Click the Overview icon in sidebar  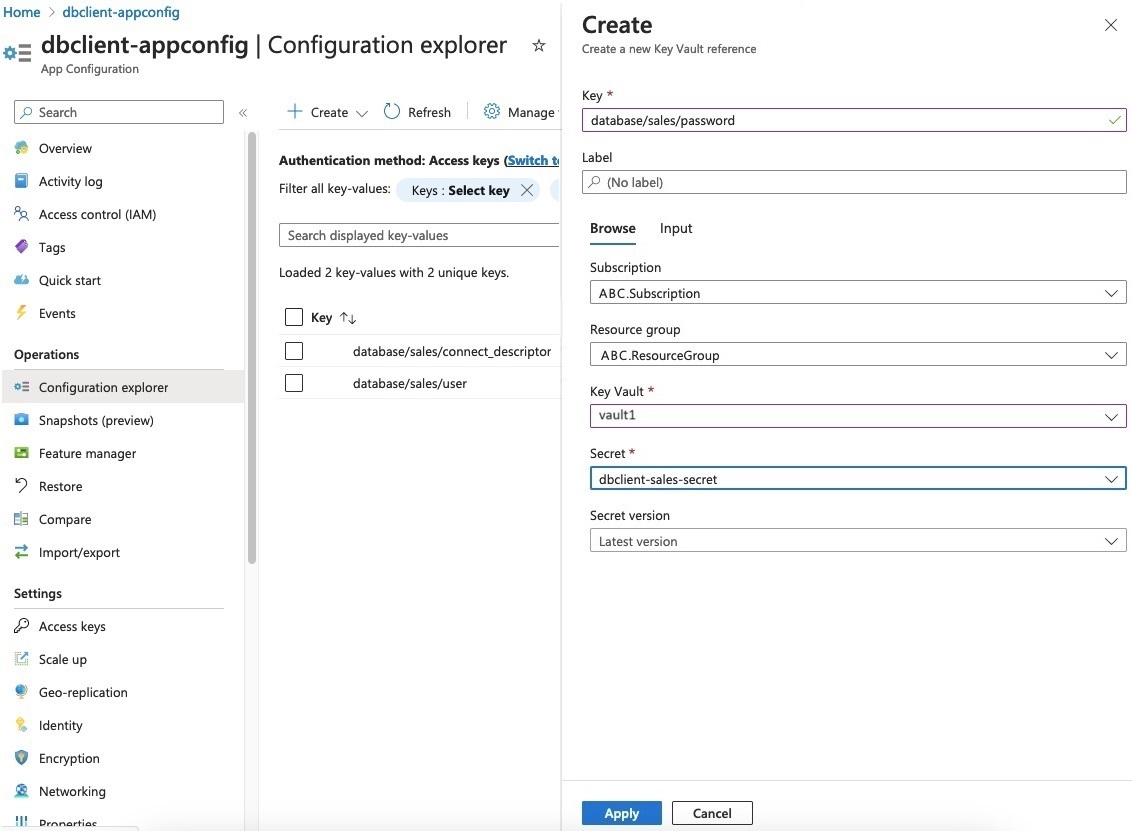coord(22,148)
